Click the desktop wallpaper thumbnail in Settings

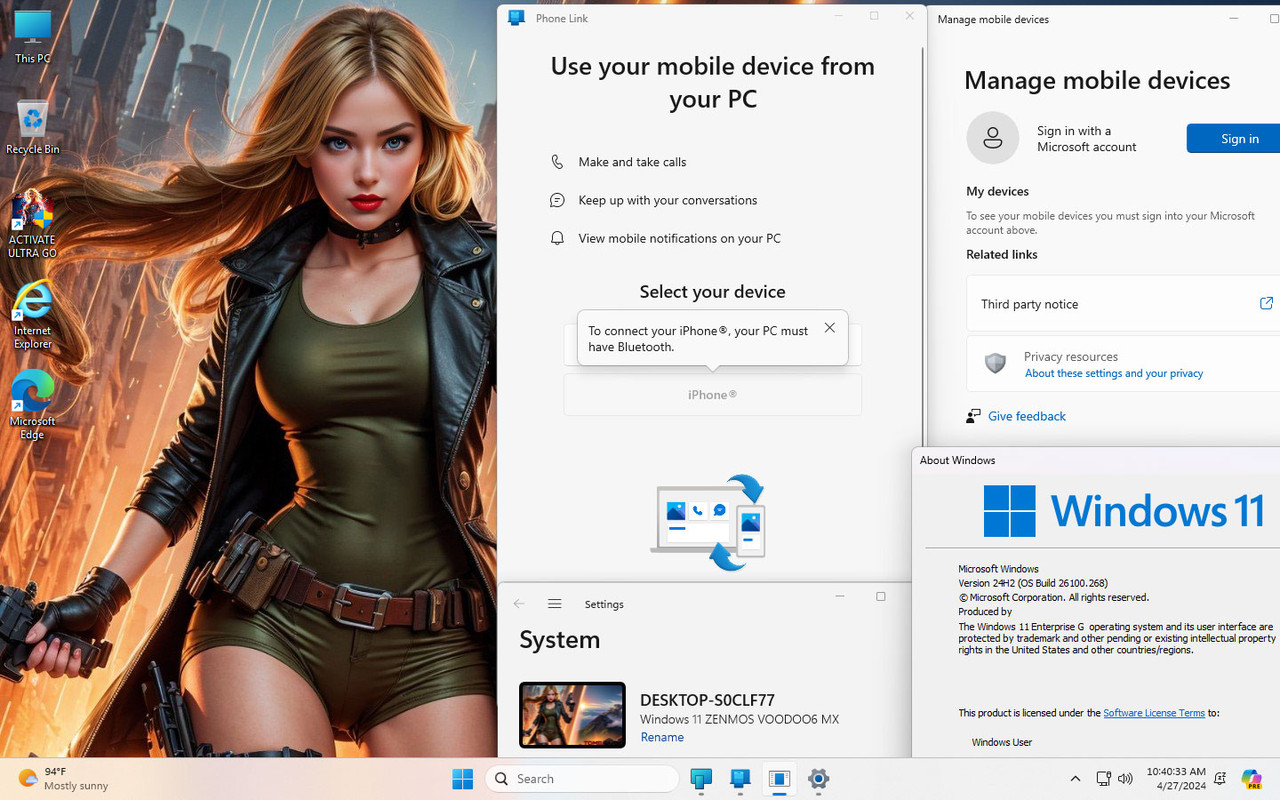click(x=572, y=715)
